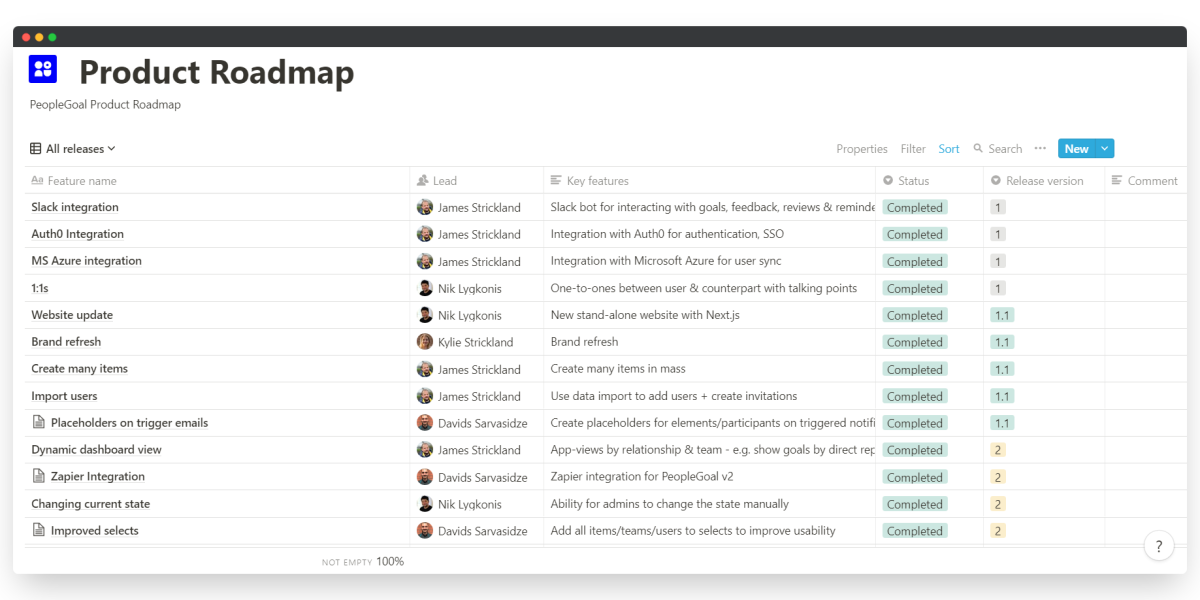1200x600 pixels.
Task: Click Davids Sarvasidze's avatar in Zapier Integration row
Action: [425, 477]
